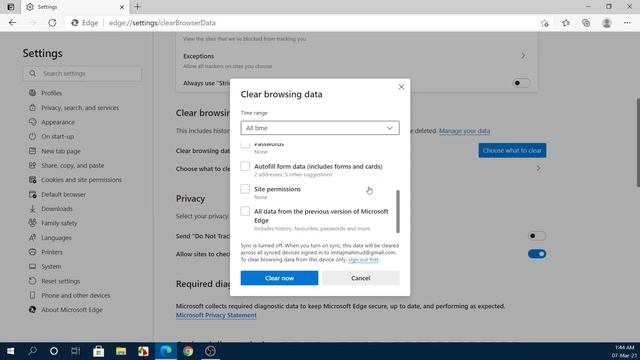The height and width of the screenshot is (360, 640).
Task: Open New tab page settings
Action: click(x=61, y=151)
